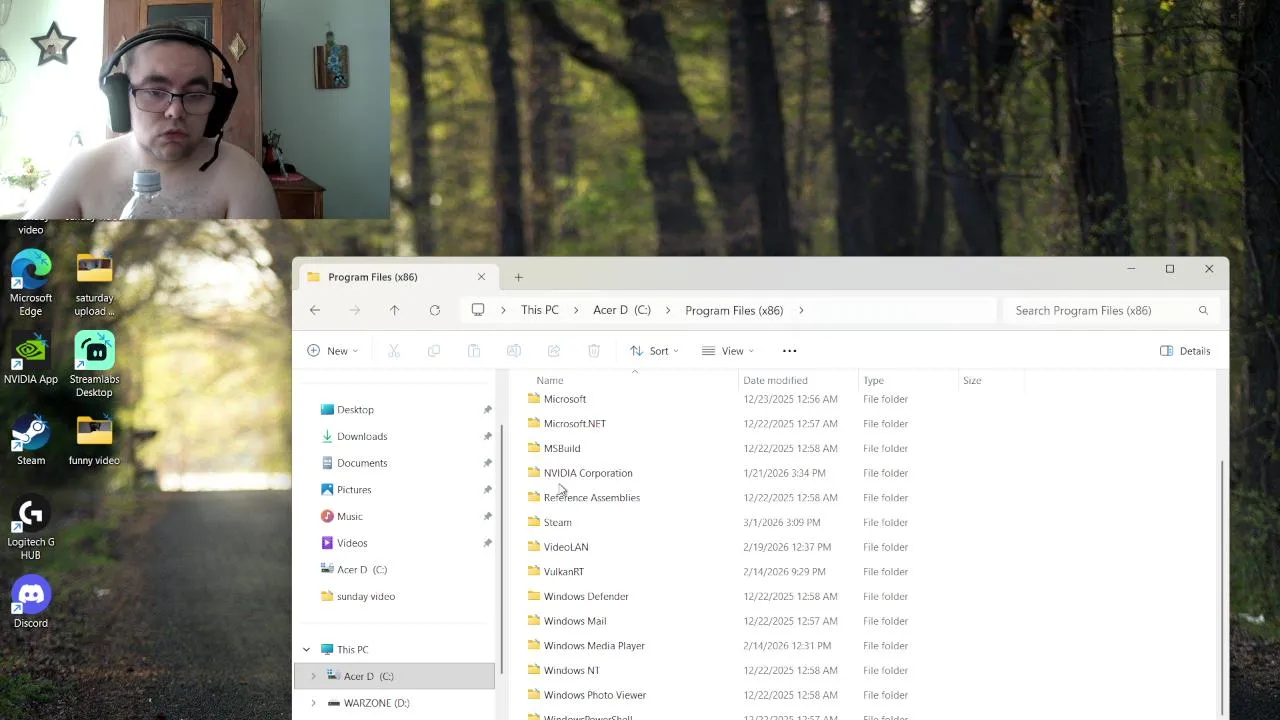Navigate to Acer D (C:) breadcrumb
This screenshot has width=1280, height=720.
click(622, 310)
